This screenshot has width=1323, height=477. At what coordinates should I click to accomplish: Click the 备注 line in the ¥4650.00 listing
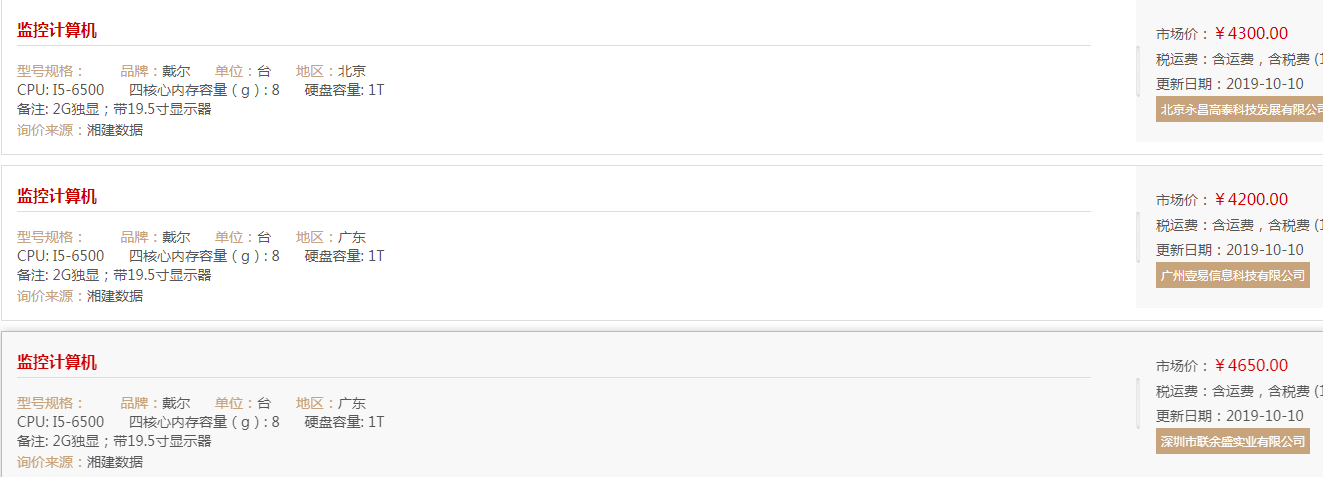point(114,441)
